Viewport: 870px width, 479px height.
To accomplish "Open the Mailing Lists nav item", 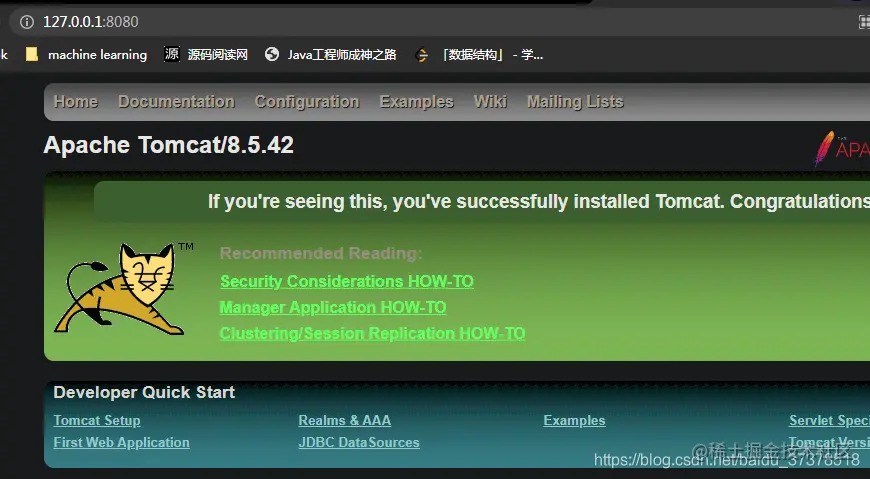I will tap(575, 102).
